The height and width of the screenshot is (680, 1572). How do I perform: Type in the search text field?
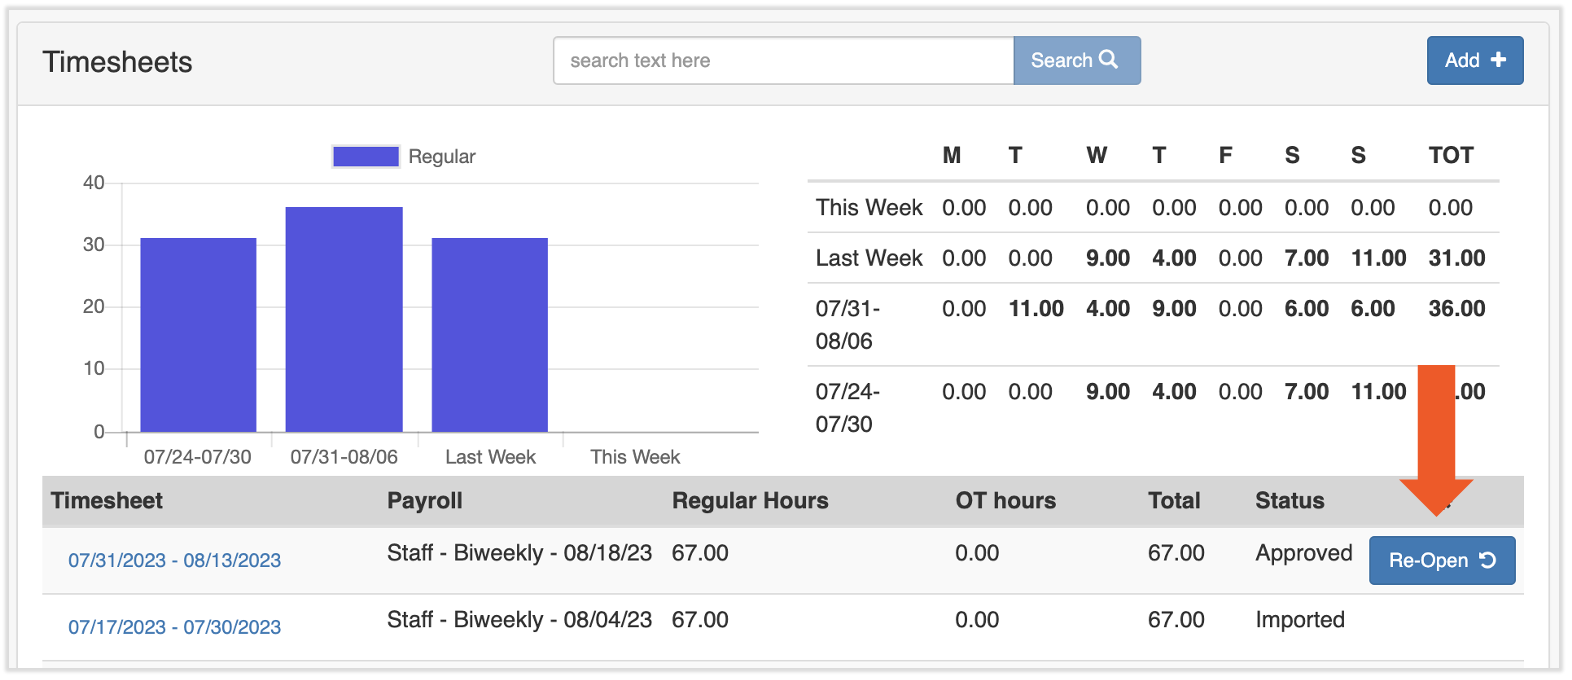click(x=783, y=61)
